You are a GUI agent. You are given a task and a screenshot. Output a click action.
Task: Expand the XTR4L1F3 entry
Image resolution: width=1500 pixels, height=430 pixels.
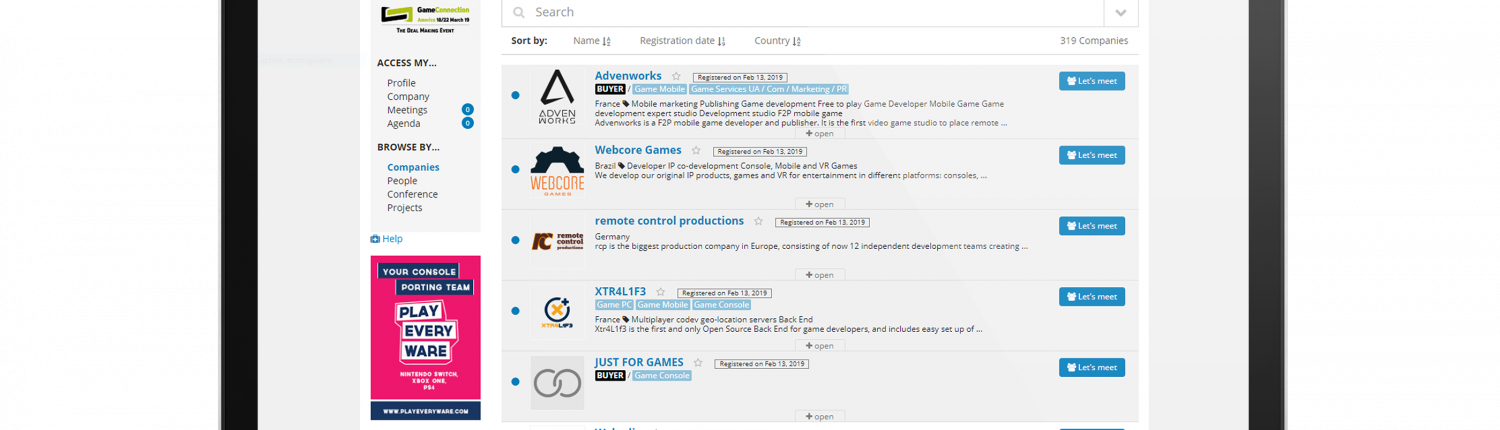pos(819,346)
